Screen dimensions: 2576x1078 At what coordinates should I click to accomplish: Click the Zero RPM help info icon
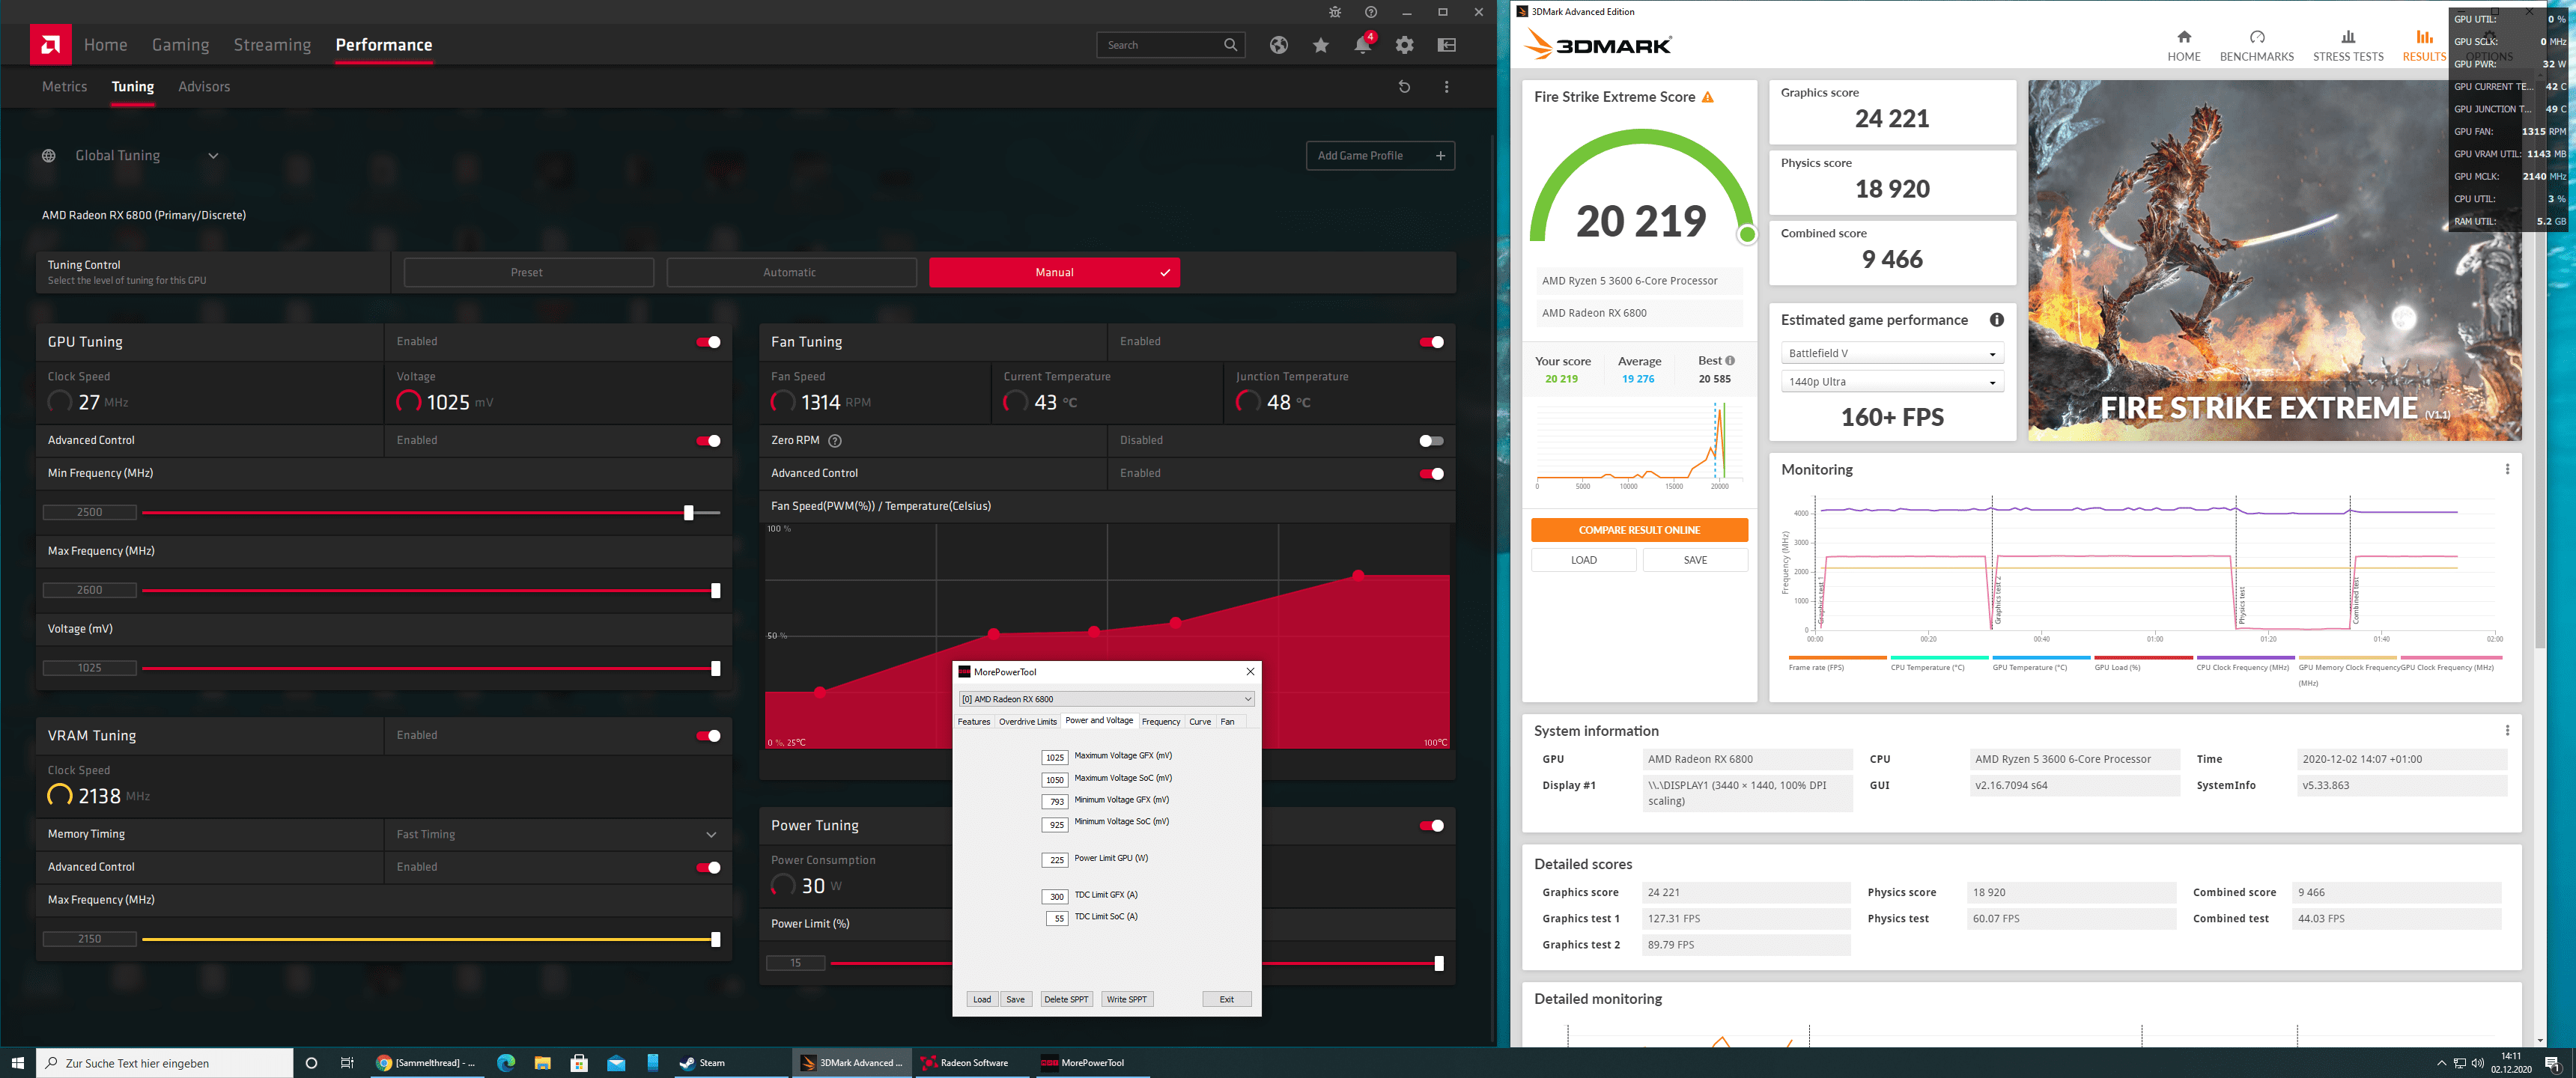tap(835, 441)
